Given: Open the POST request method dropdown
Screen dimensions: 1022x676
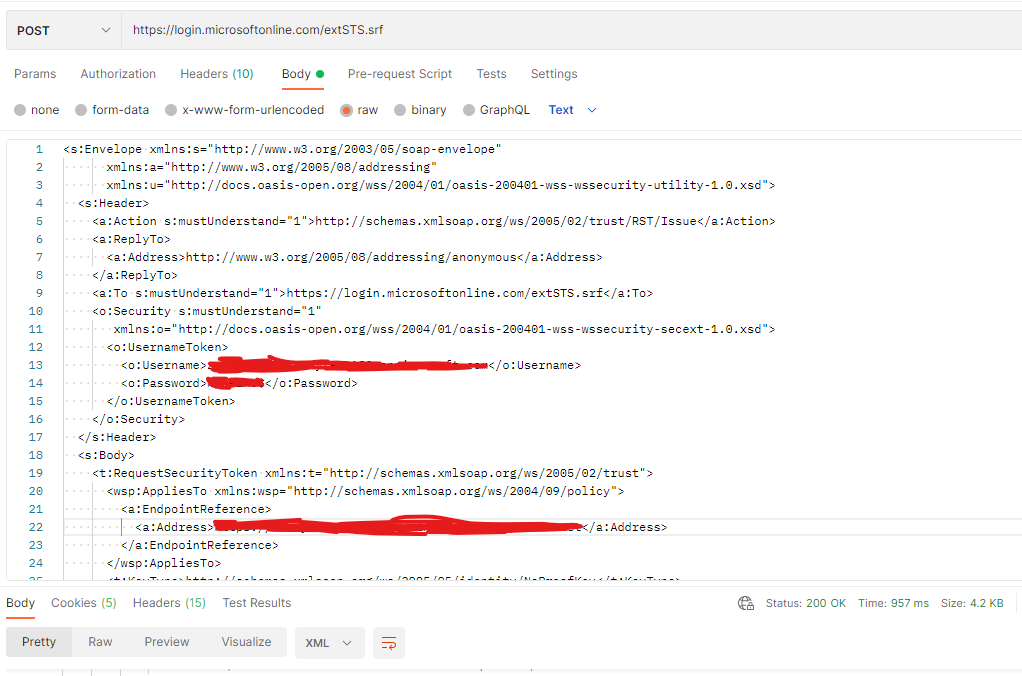Looking at the screenshot, I should (x=62, y=29).
